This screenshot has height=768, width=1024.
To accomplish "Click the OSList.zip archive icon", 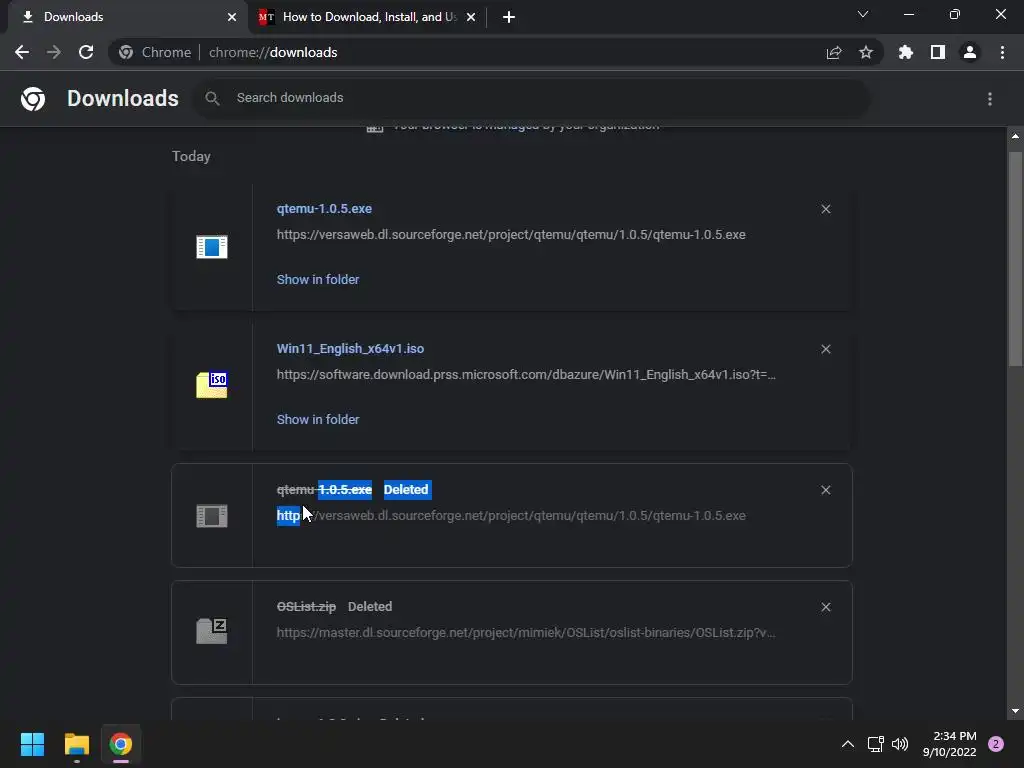I will (x=212, y=631).
